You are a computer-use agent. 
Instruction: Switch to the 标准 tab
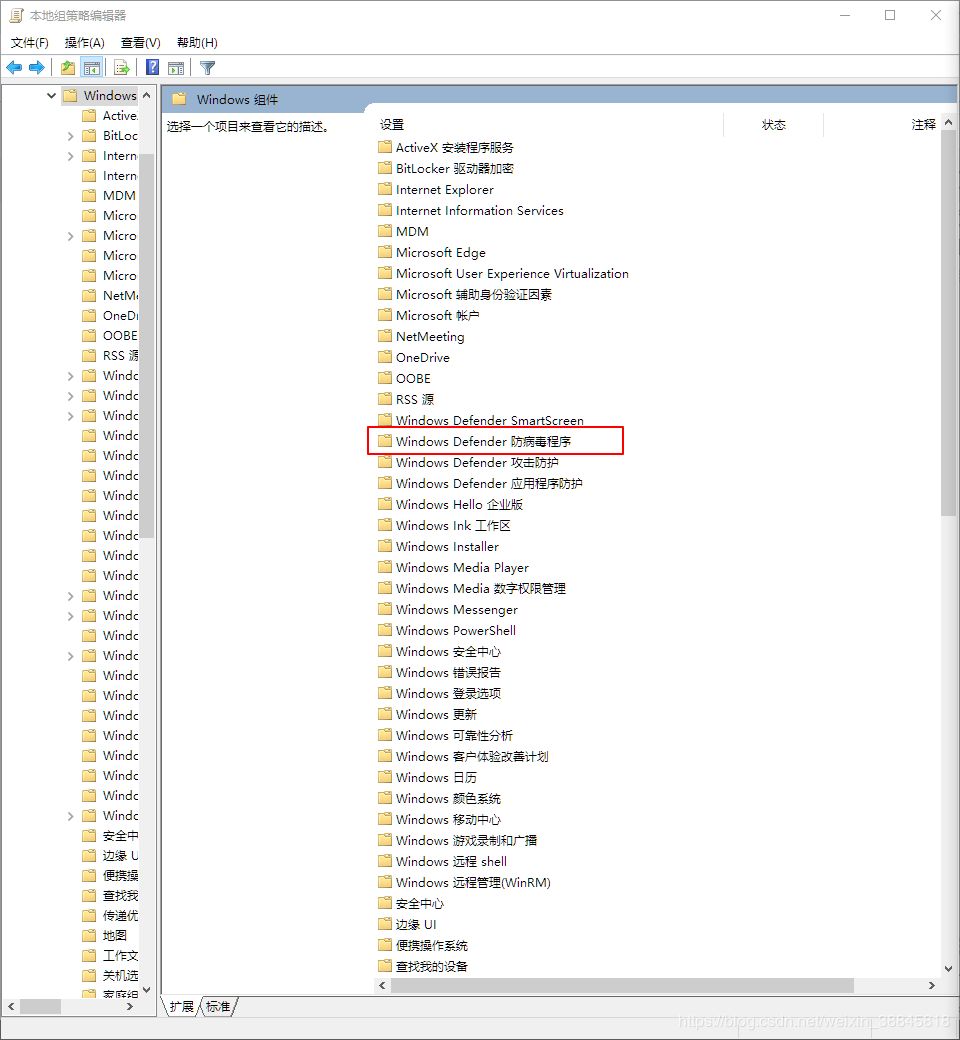(218, 1007)
